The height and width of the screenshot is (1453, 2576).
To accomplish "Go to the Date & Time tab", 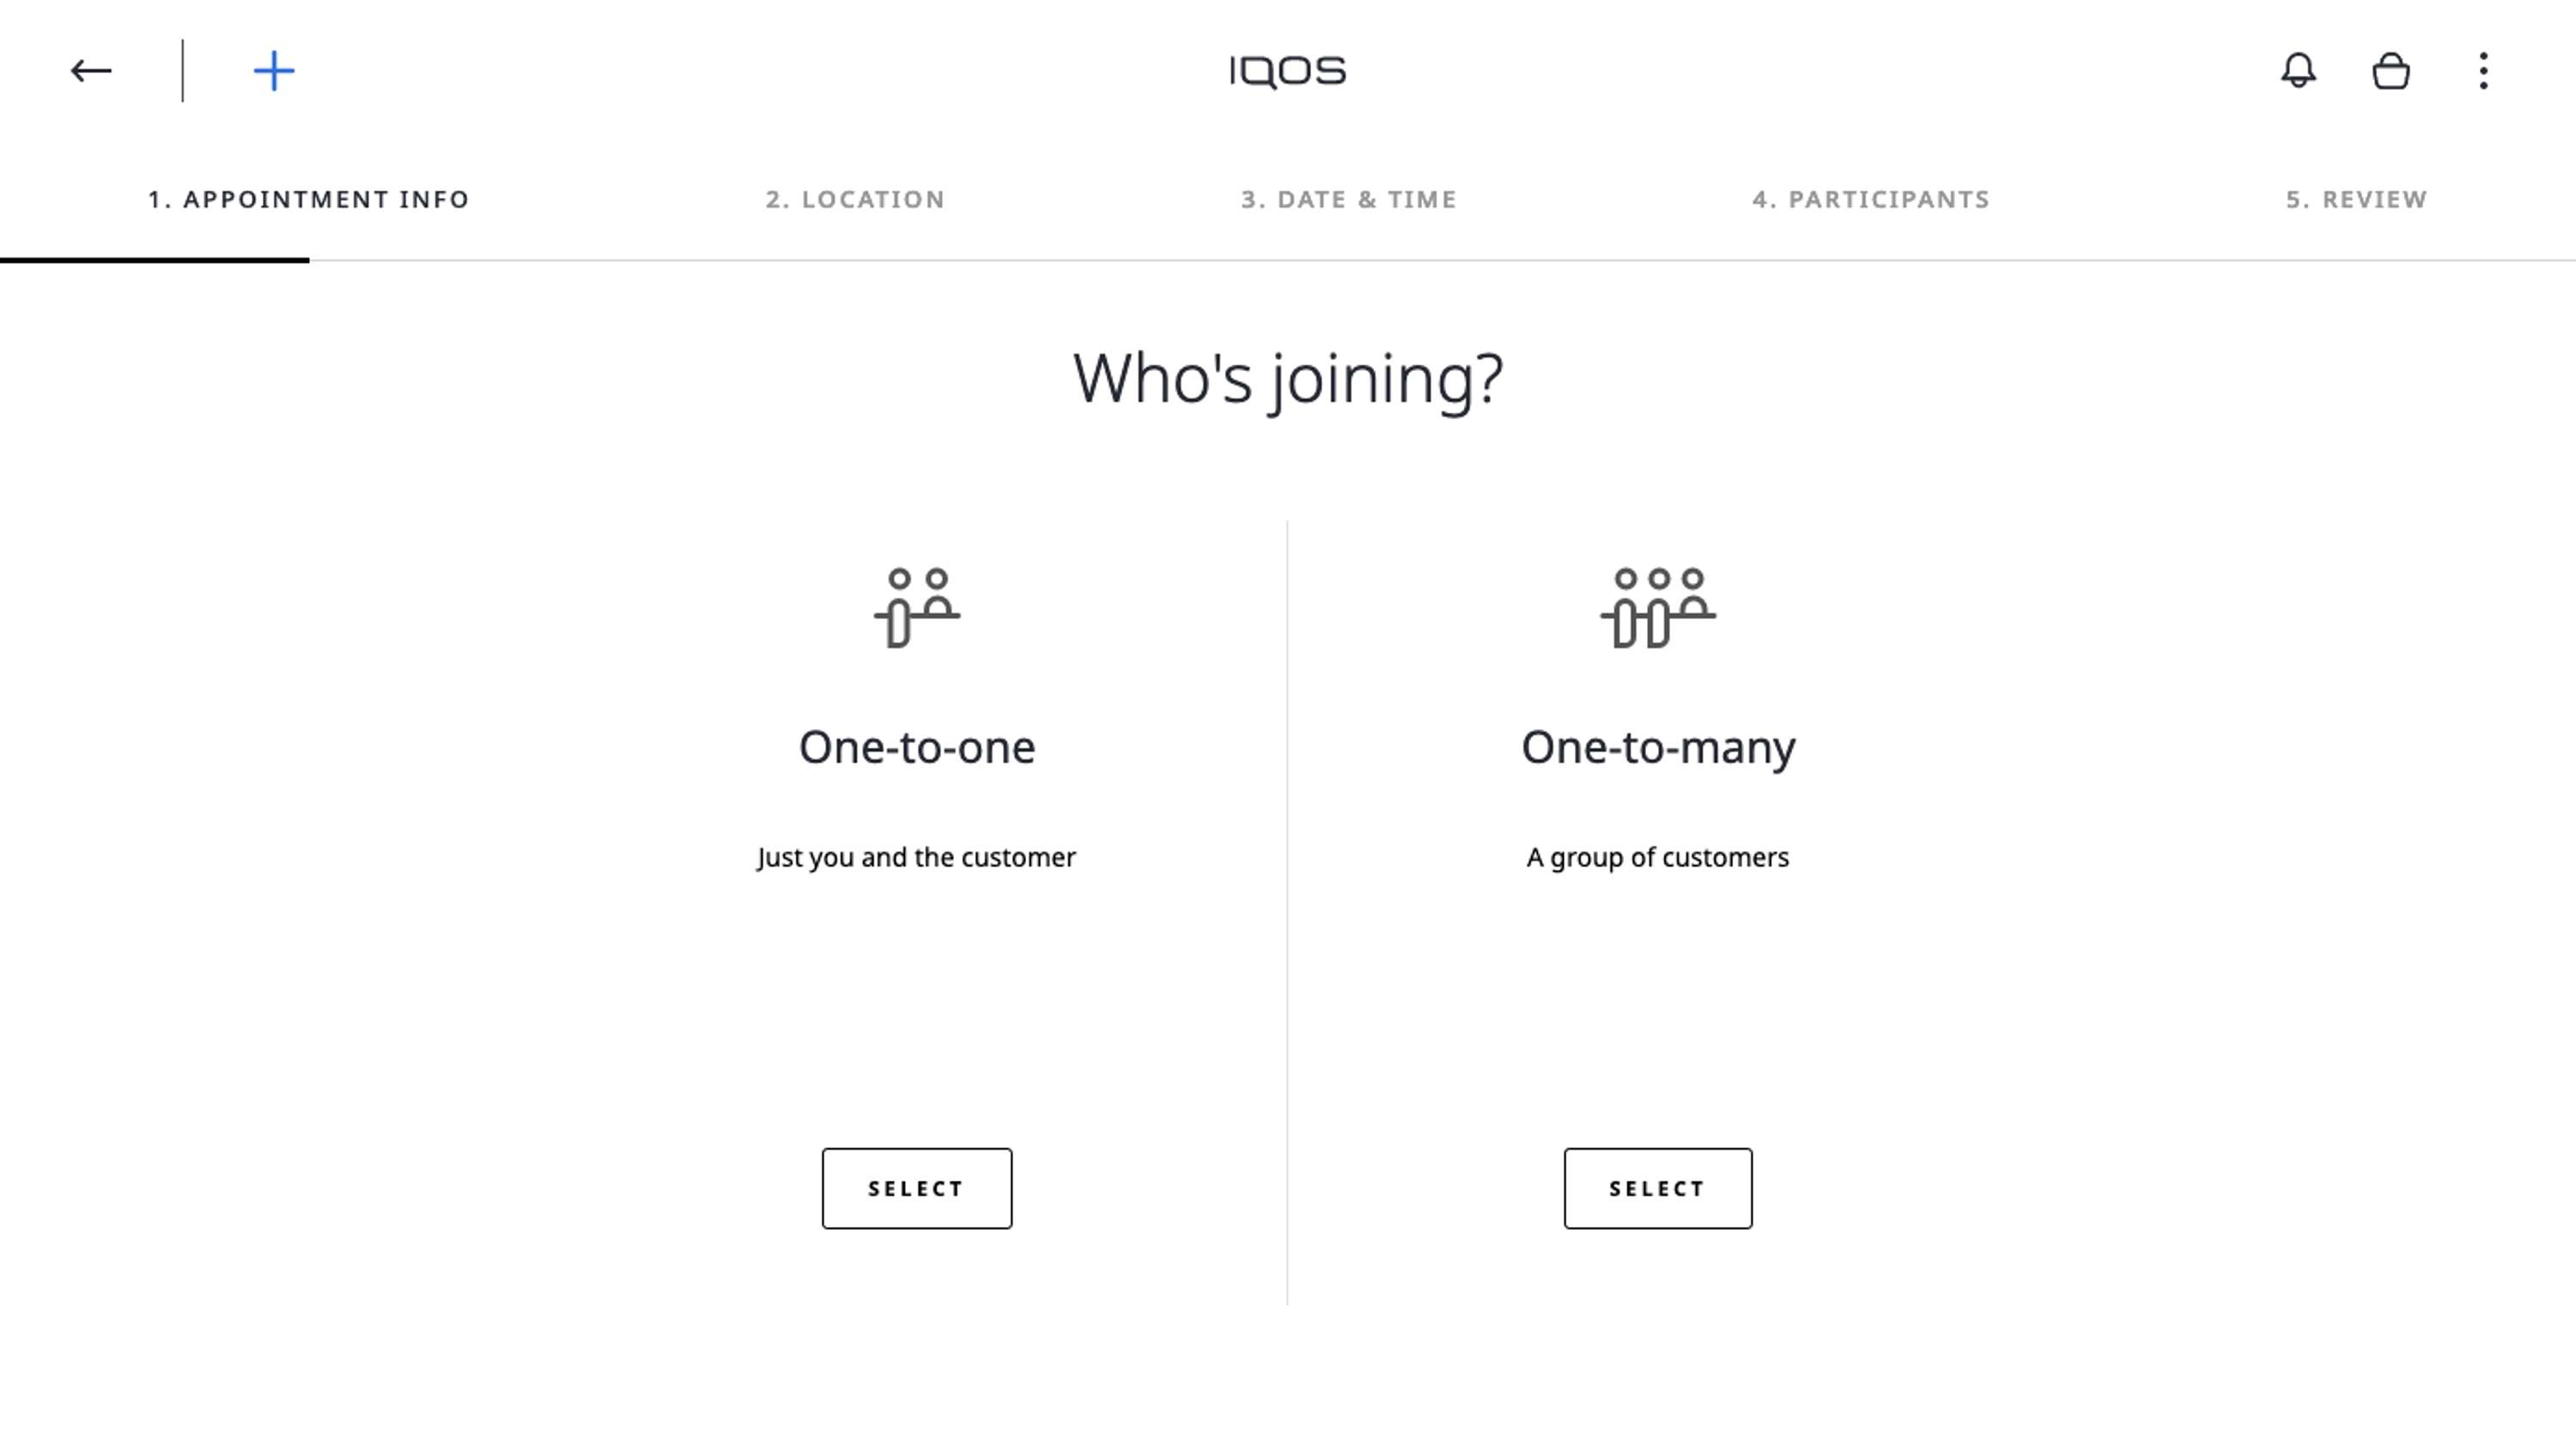I will (x=1349, y=199).
